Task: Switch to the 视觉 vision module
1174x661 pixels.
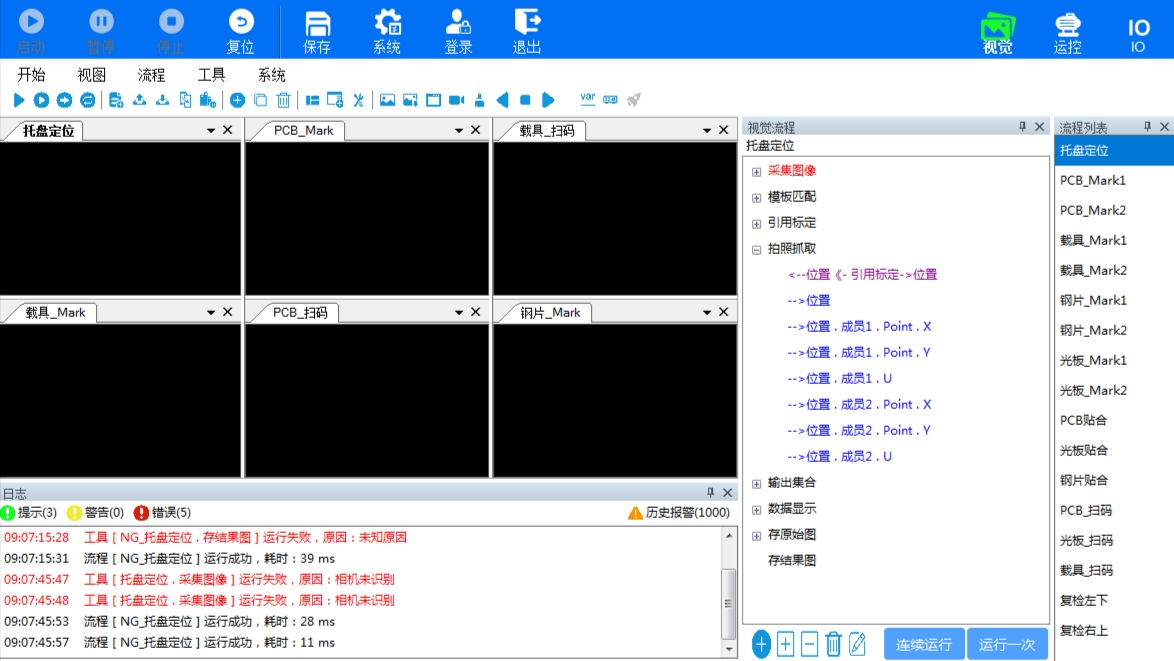Action: click(997, 32)
